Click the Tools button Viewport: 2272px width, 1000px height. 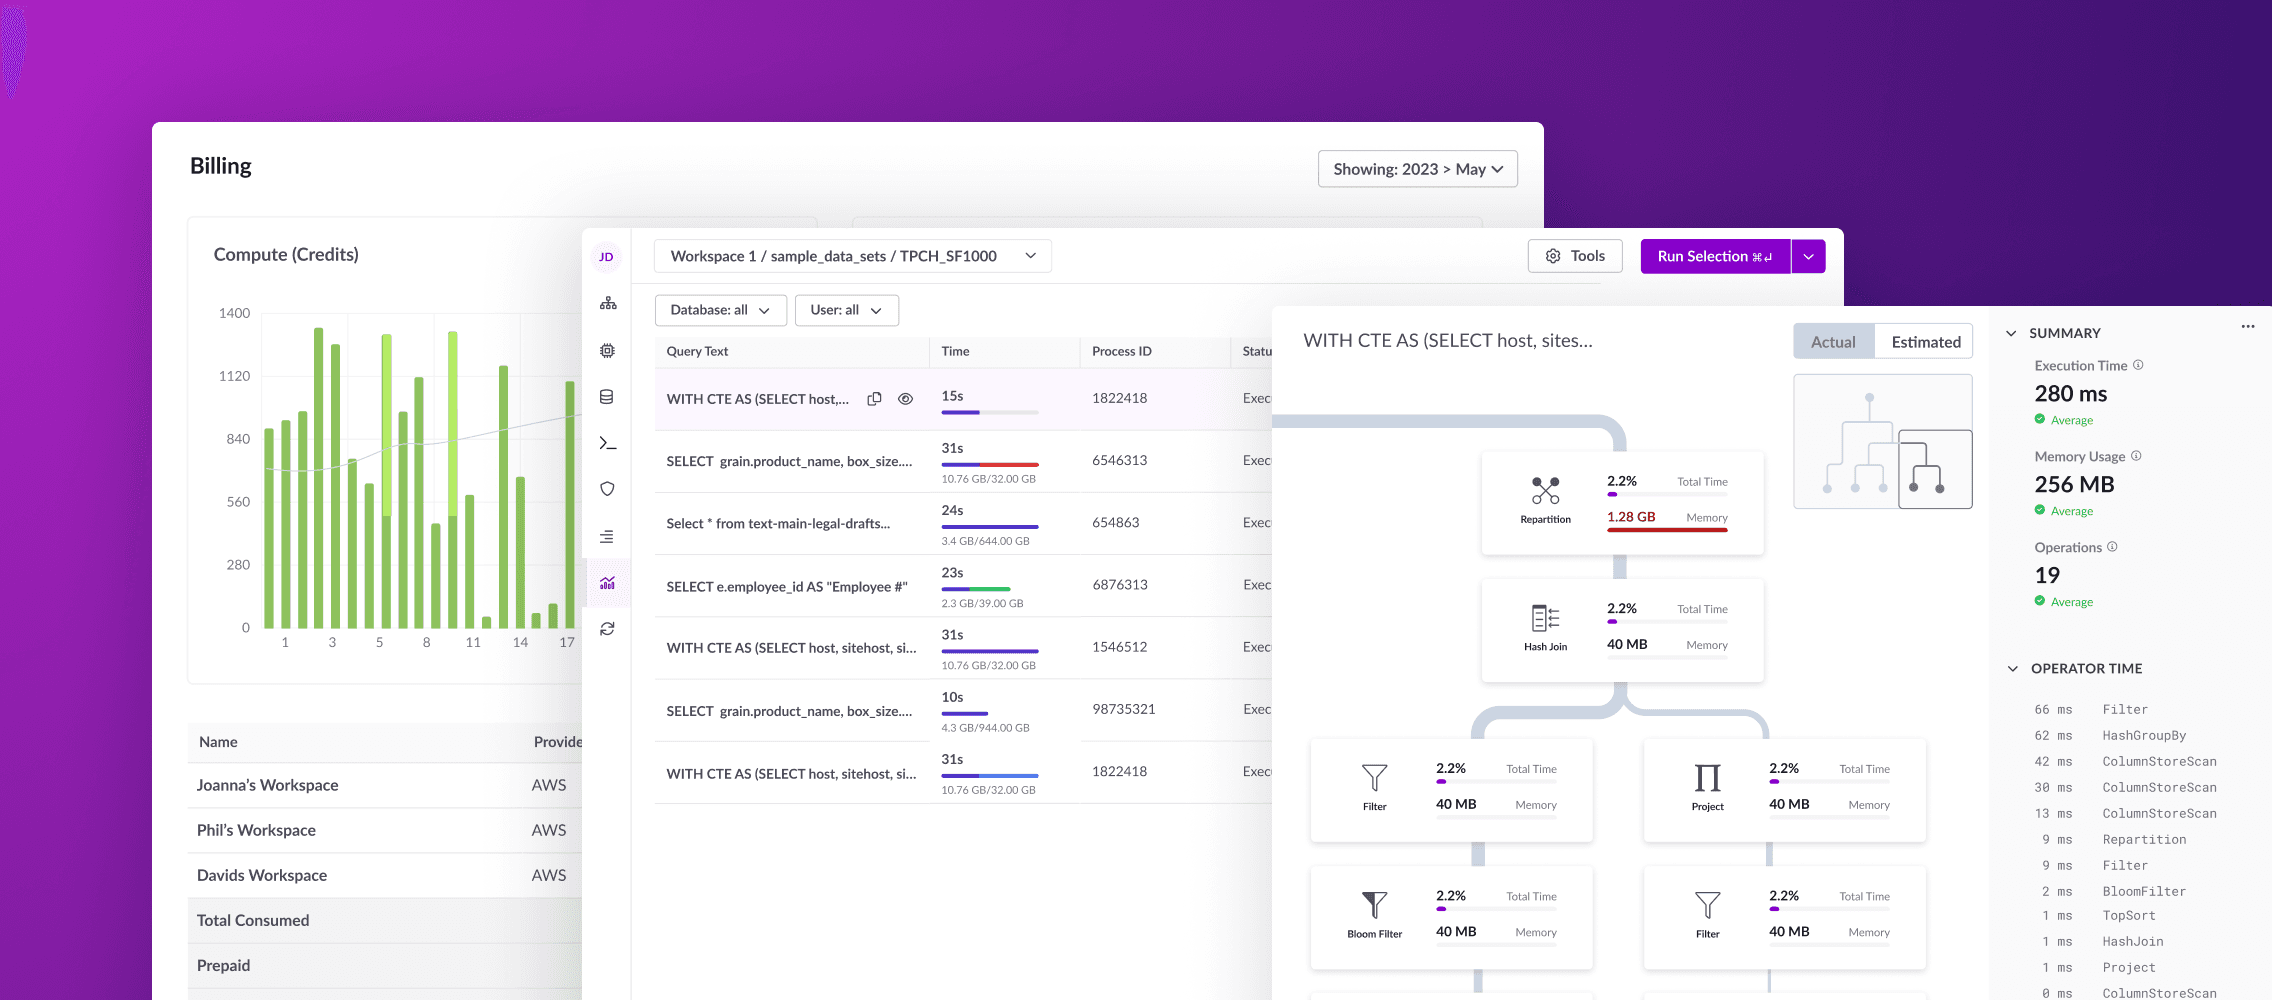pos(1575,256)
